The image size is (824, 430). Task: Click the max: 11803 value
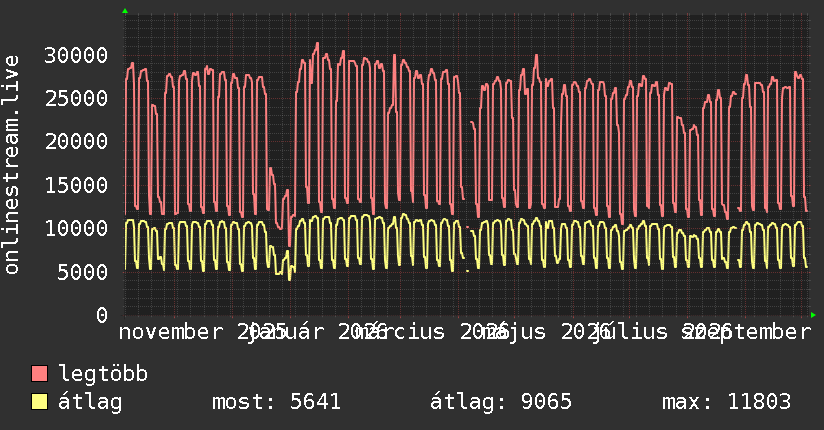(x=726, y=402)
